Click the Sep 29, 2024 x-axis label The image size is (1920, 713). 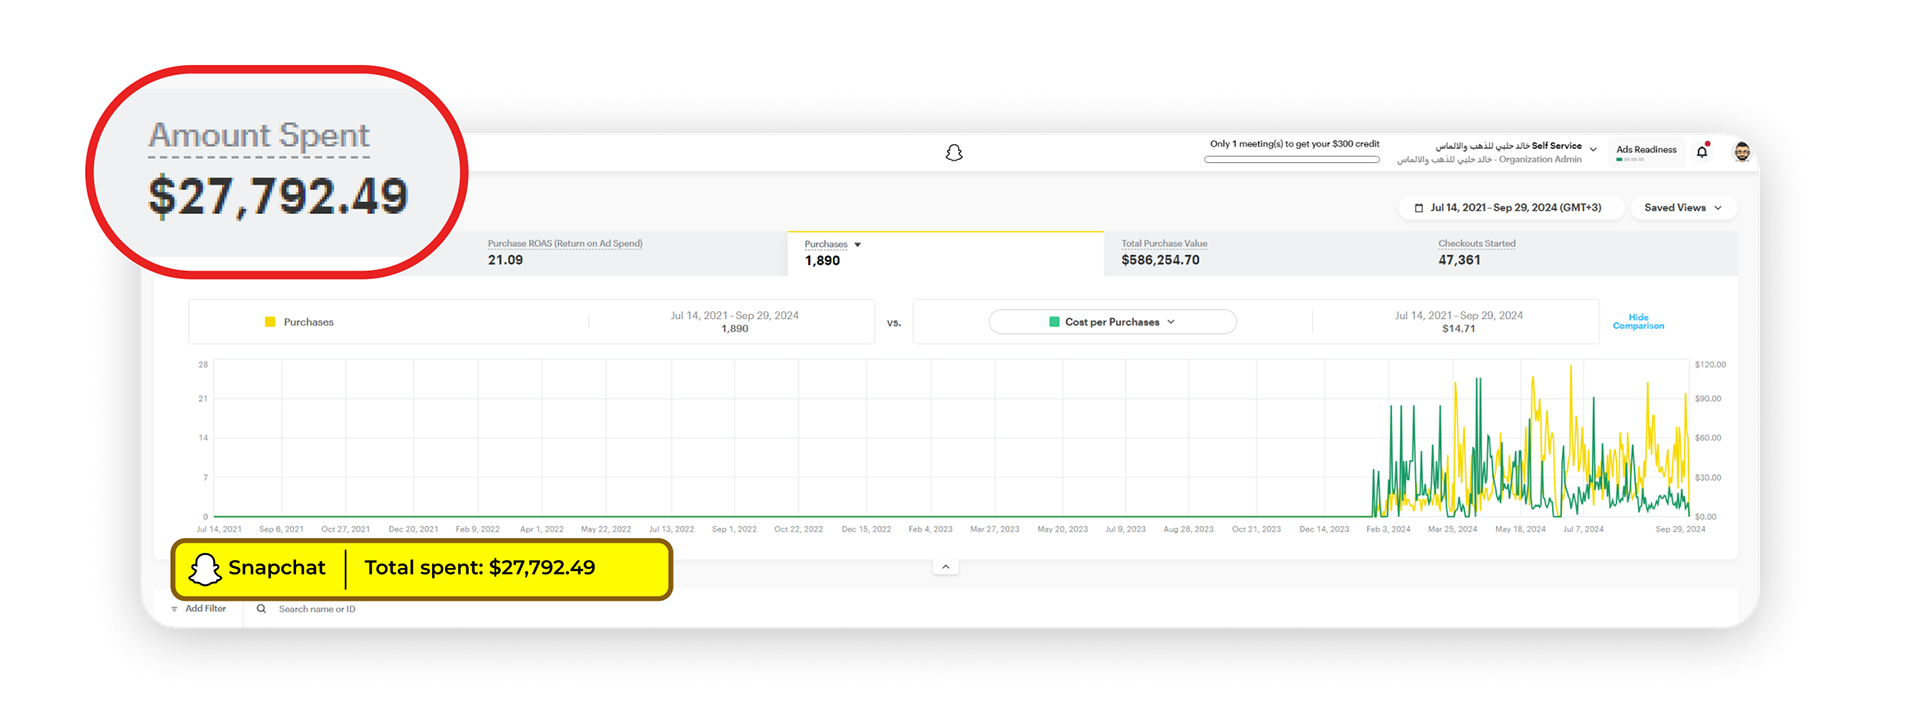(1680, 530)
